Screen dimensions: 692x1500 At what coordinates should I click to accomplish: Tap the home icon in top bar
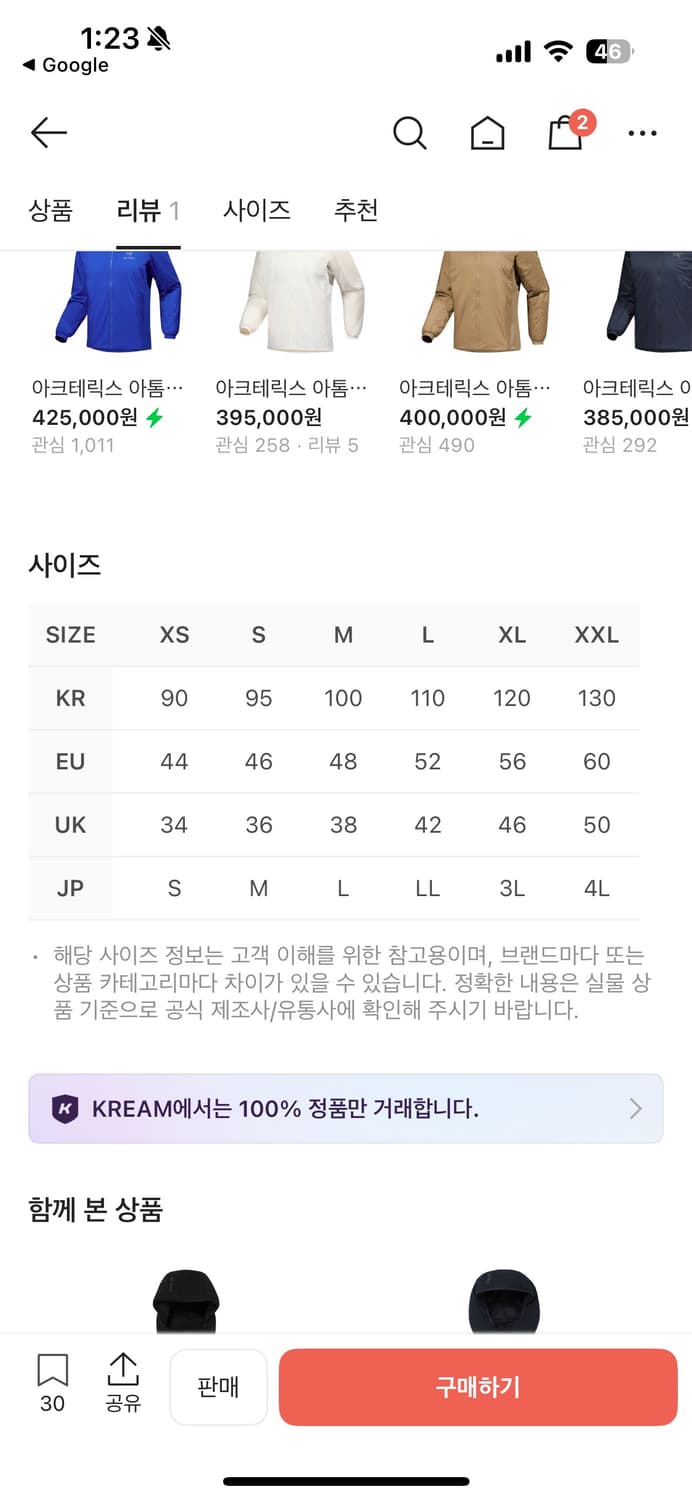pos(486,132)
